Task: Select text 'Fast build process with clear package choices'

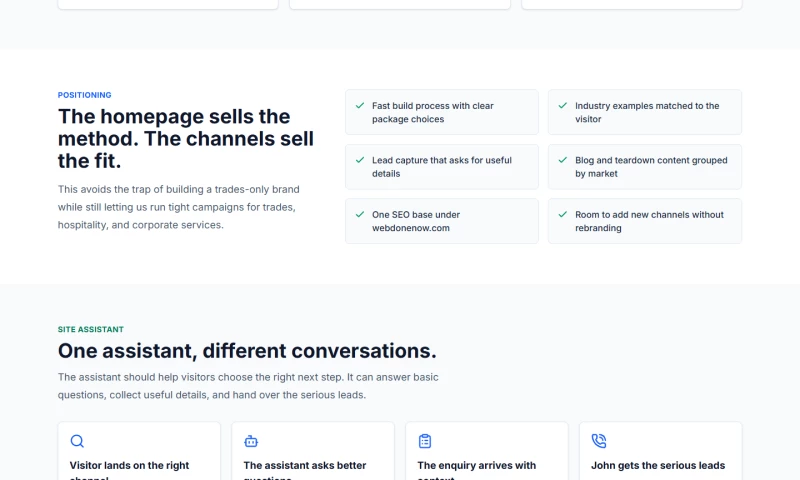Action: tap(433, 112)
